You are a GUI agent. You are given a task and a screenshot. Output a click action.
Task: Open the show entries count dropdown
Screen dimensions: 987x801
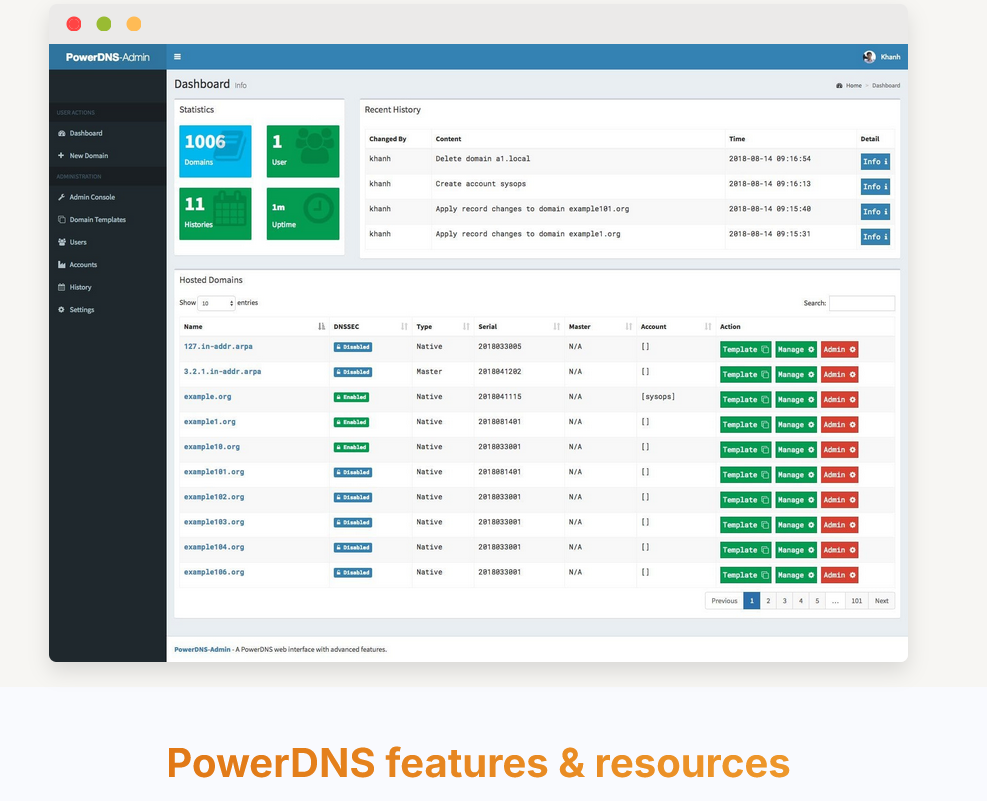pos(216,303)
